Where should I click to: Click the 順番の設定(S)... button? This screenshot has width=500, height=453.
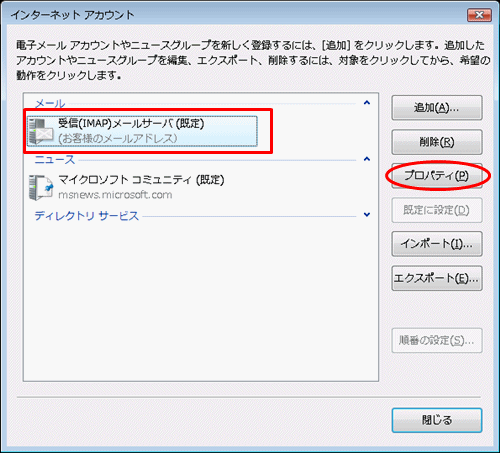click(x=437, y=340)
